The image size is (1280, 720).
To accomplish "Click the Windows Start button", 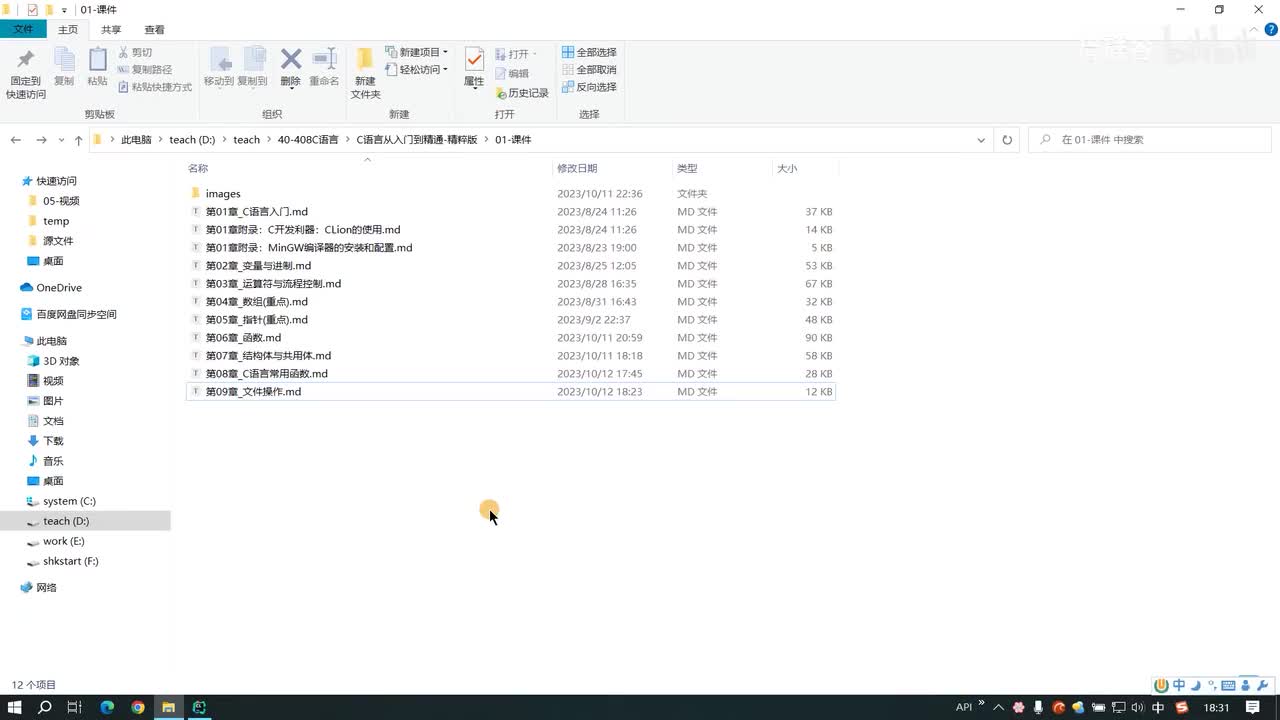I will [x=15, y=707].
